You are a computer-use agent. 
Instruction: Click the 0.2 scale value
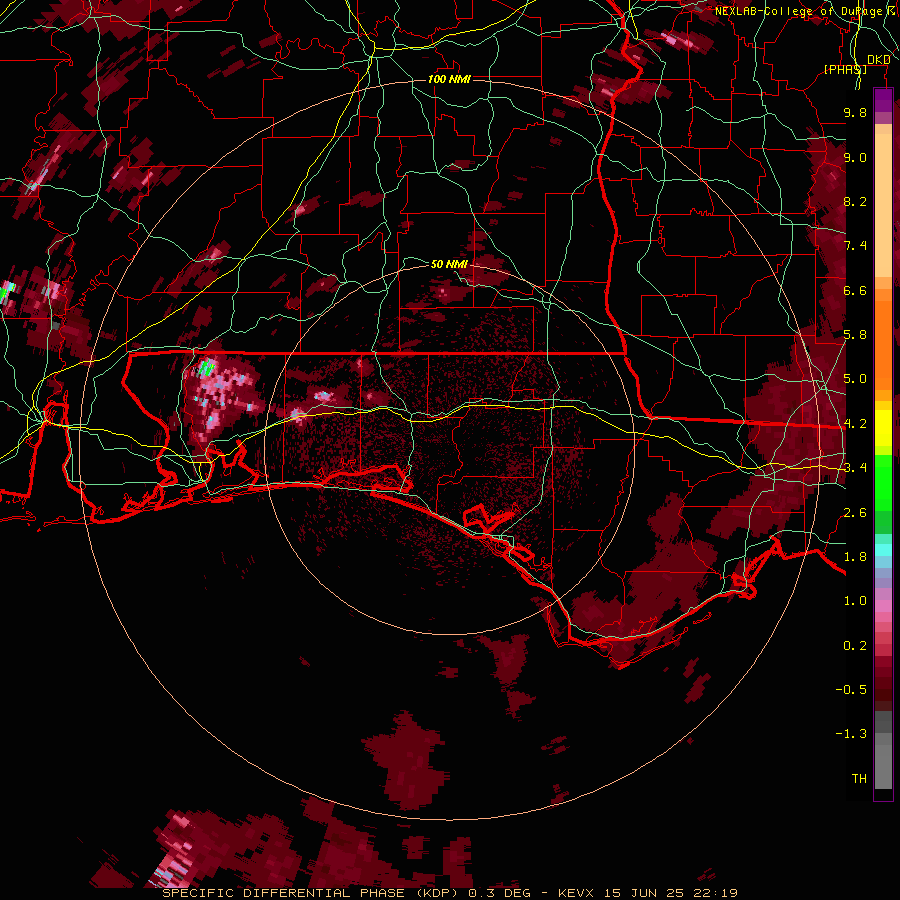[855, 646]
